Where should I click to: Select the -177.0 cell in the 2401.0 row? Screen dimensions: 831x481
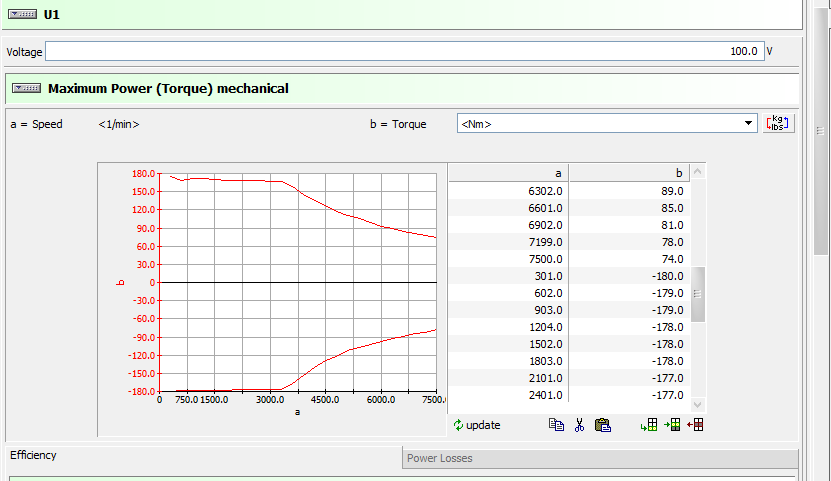[x=629, y=395]
